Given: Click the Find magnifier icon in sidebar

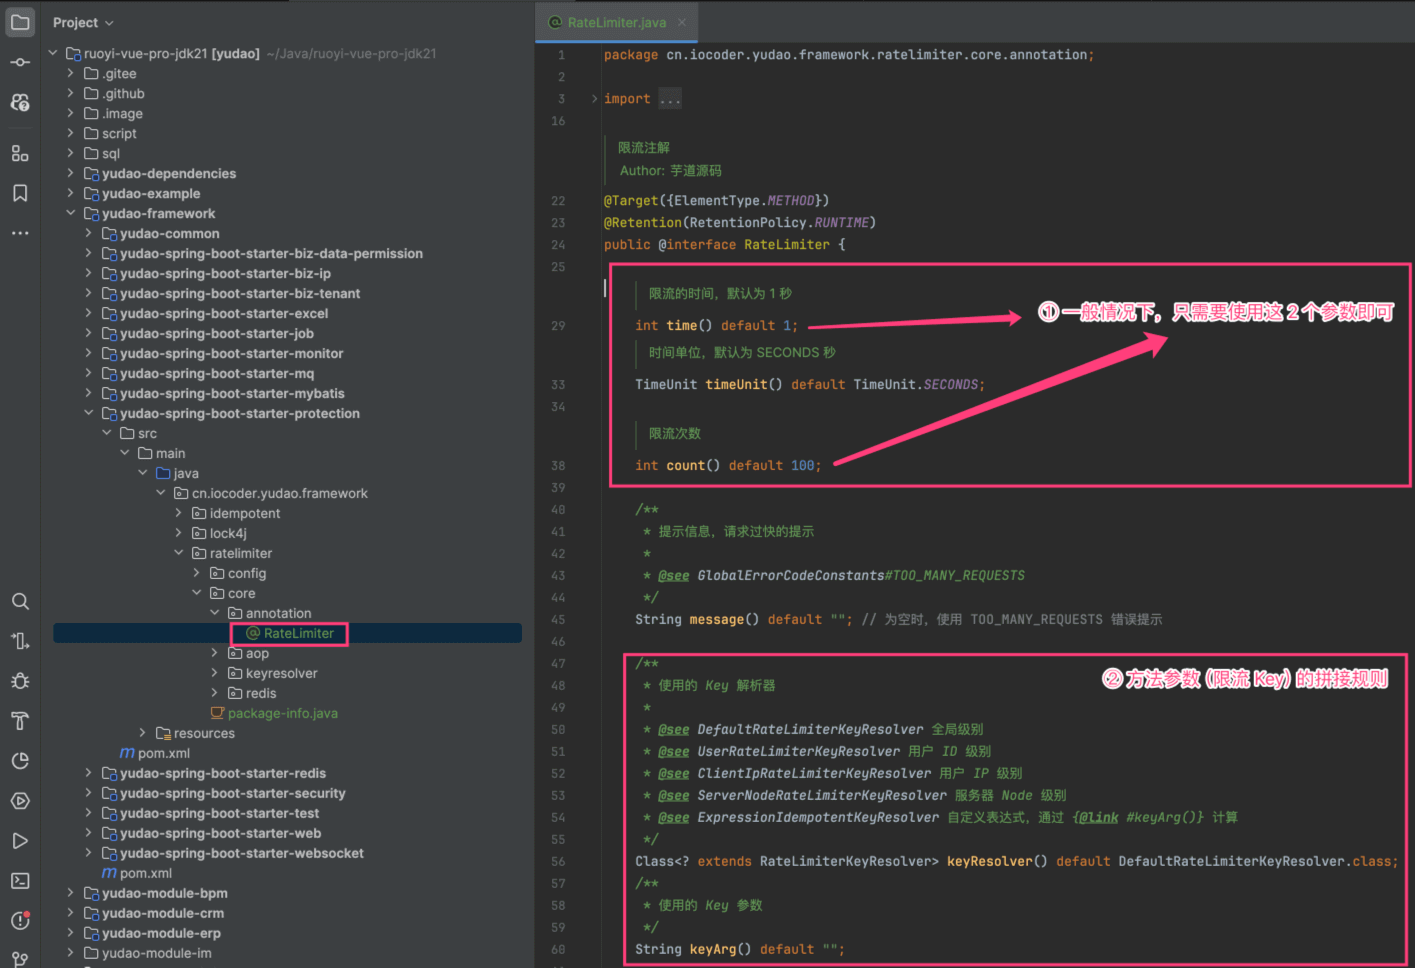Looking at the screenshot, I should click(20, 601).
